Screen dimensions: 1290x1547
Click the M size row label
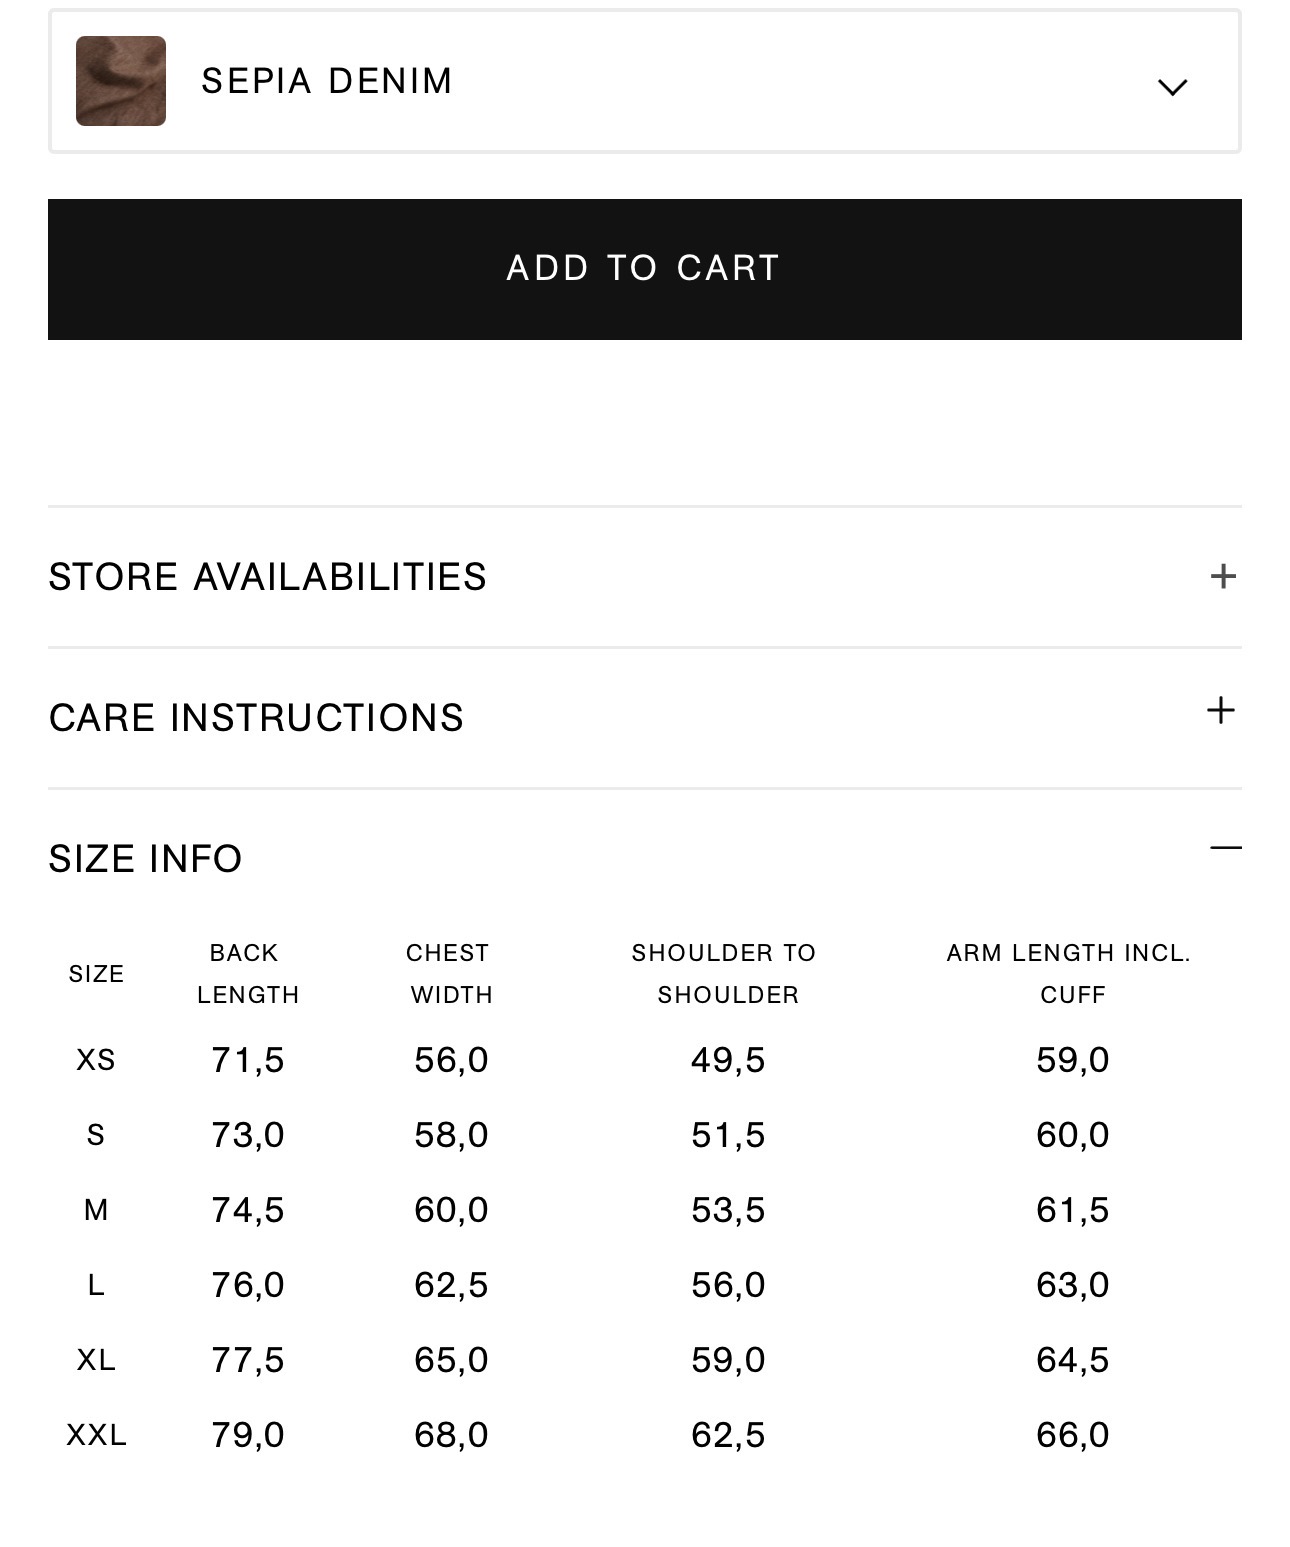(96, 1210)
